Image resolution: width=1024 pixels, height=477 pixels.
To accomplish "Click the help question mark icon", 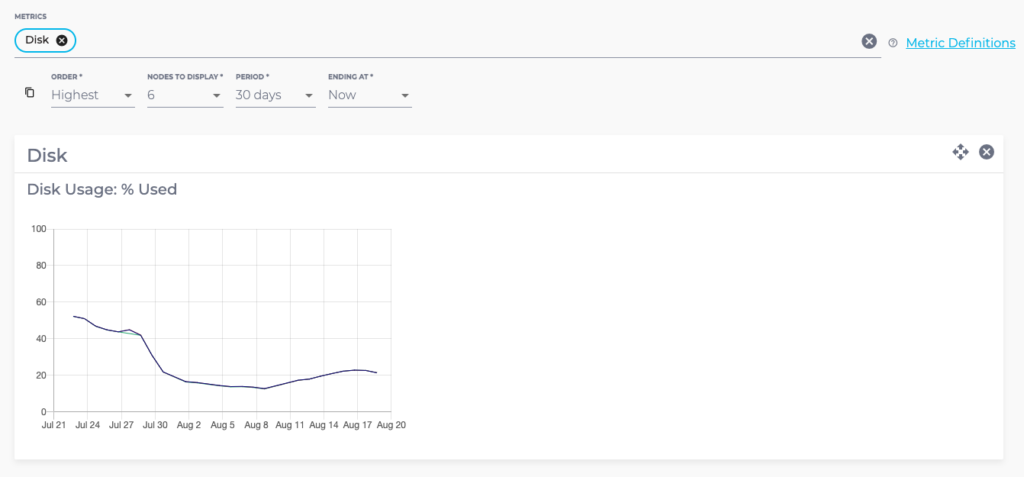I will pyautogui.click(x=893, y=43).
